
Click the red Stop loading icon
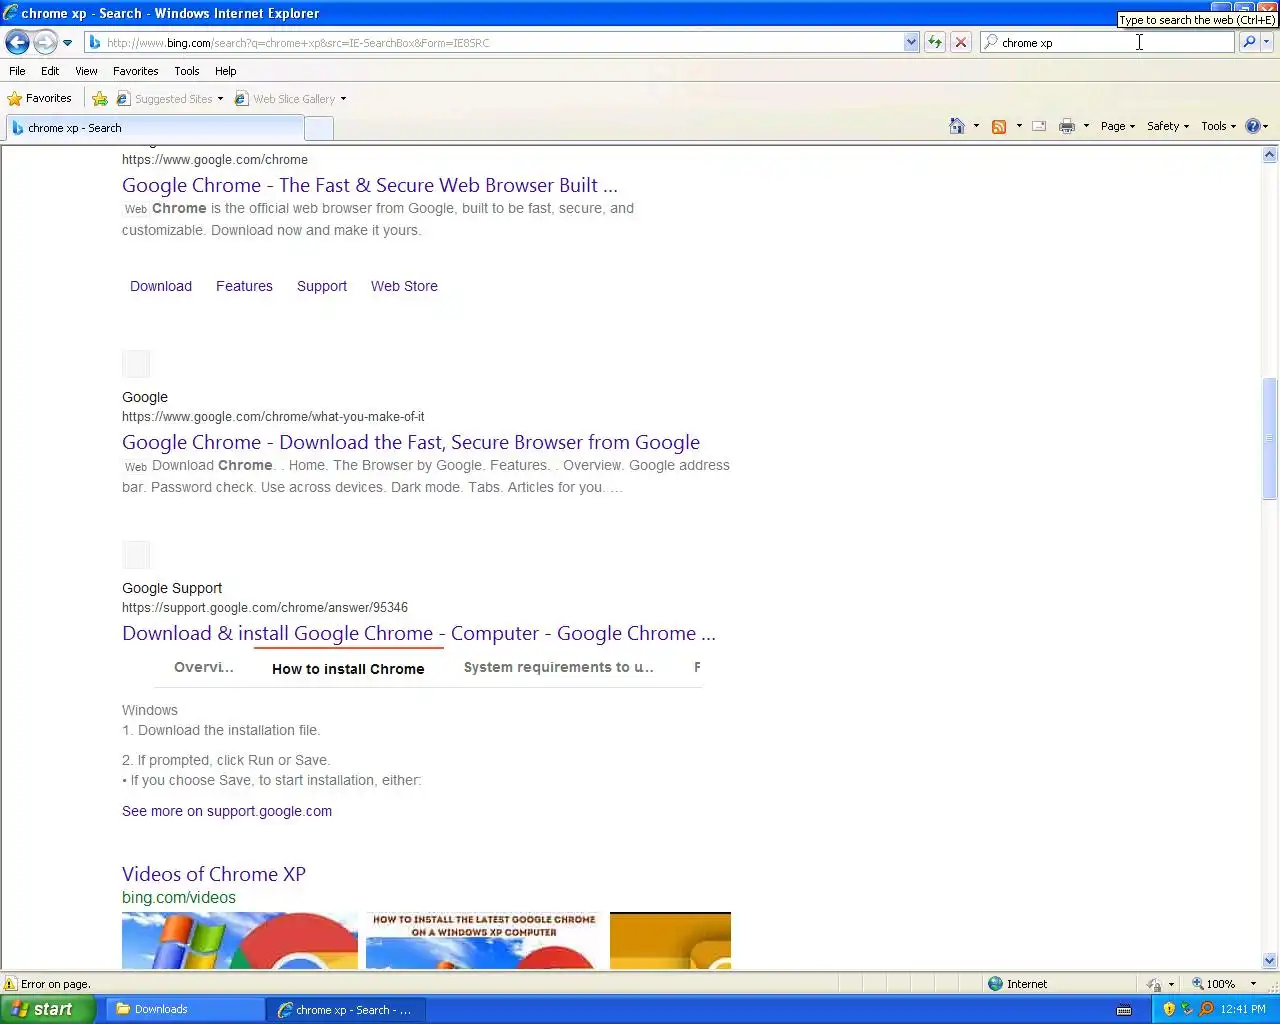pos(961,42)
